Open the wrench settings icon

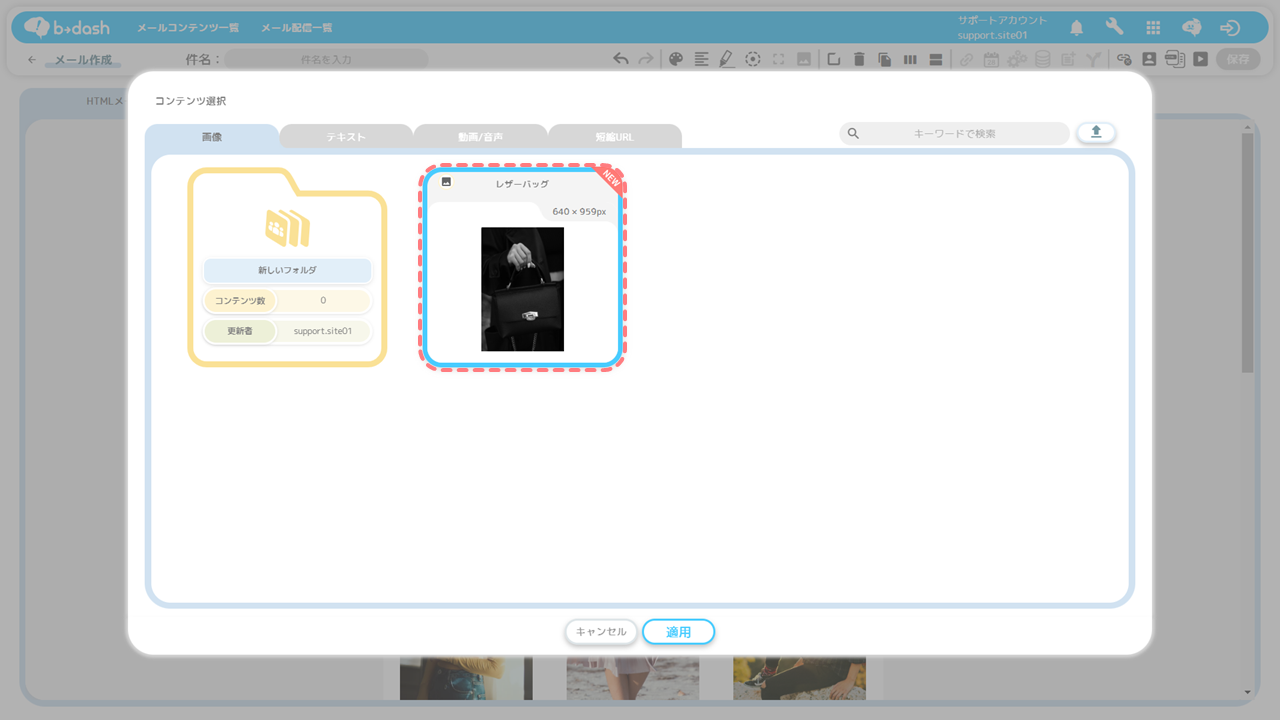1114,28
